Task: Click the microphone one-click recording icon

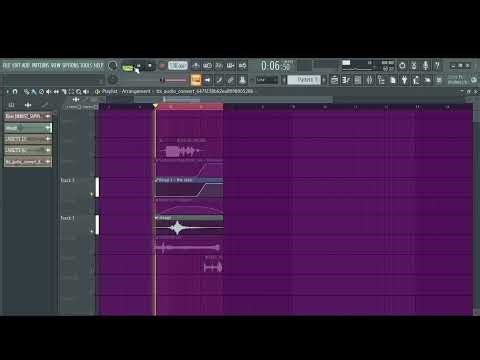Action: pyautogui.click(x=426, y=65)
